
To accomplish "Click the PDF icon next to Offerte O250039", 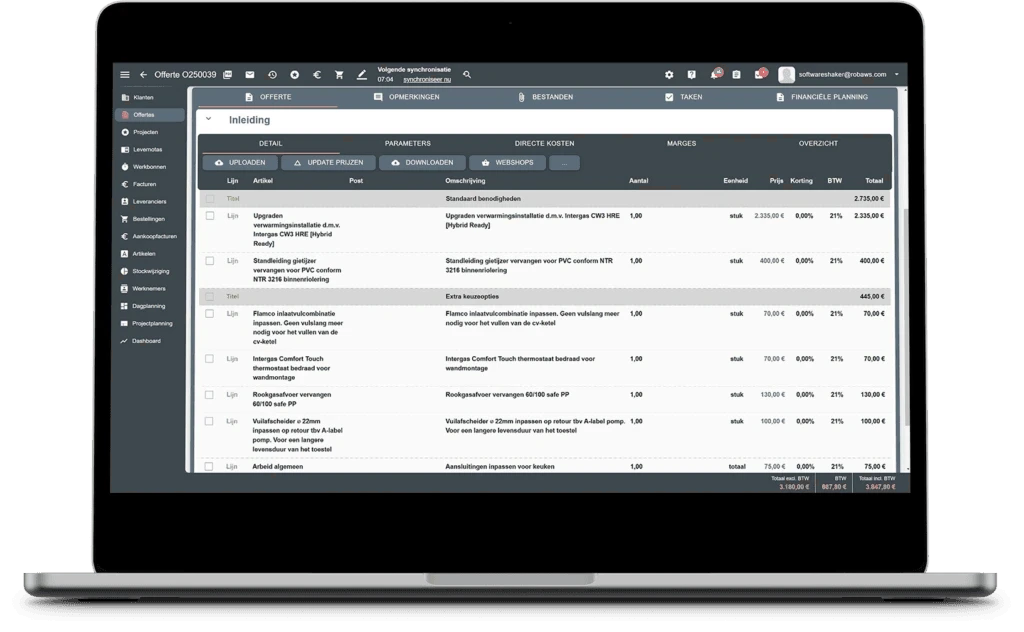I will 227,75.
